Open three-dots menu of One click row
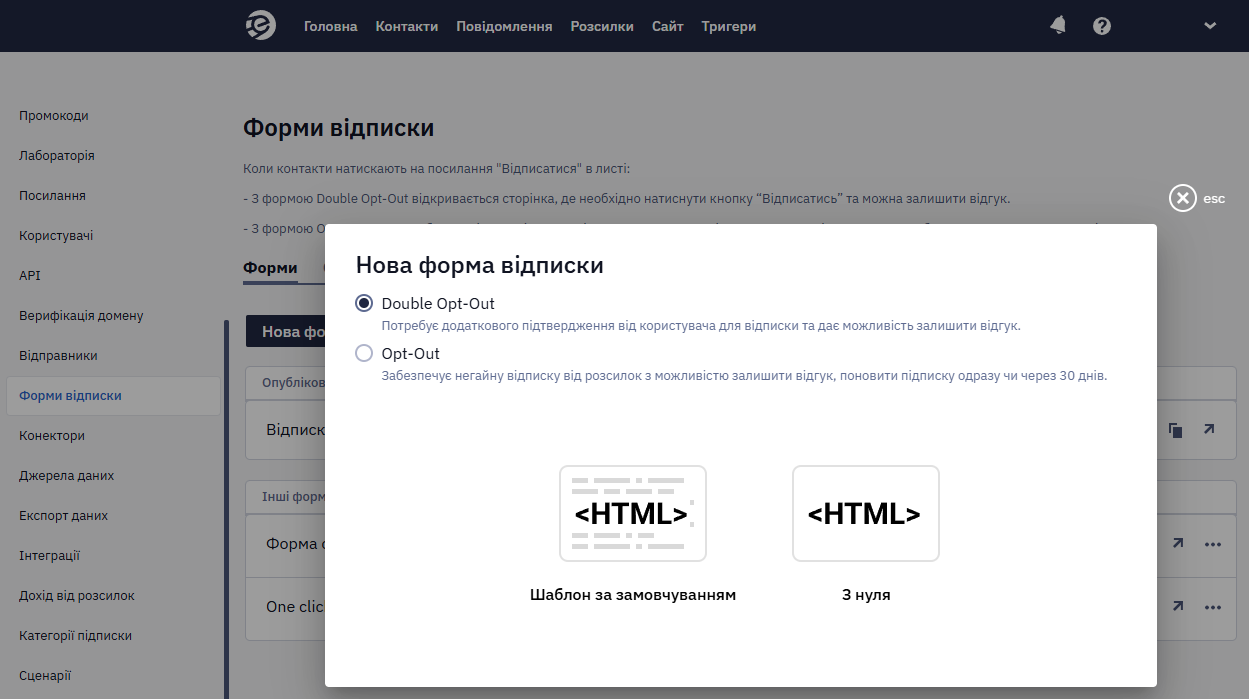Image resolution: width=1249 pixels, height=699 pixels. click(x=1213, y=607)
